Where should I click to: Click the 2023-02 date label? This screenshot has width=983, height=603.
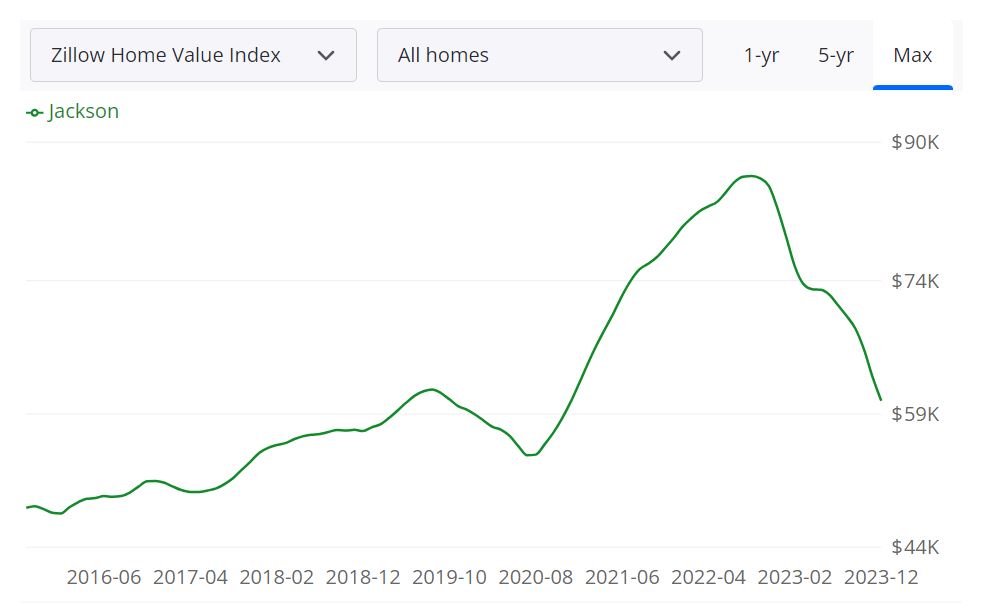(795, 577)
